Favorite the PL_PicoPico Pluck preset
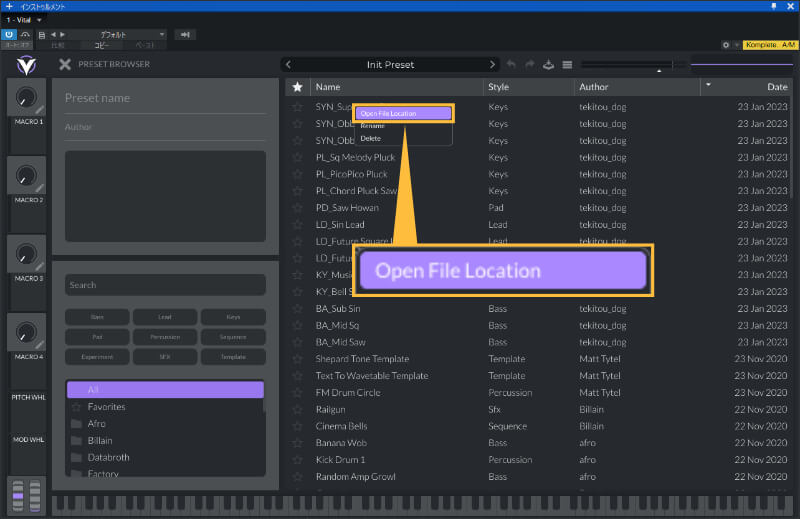 297,174
